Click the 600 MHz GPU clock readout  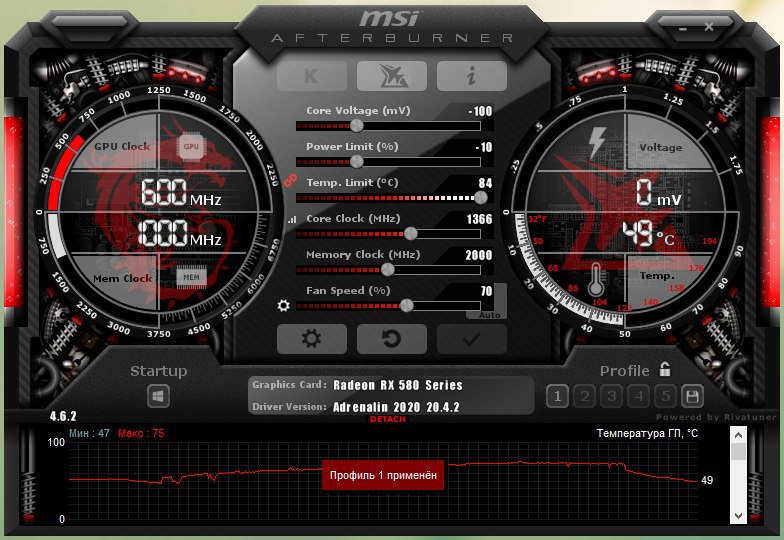point(181,192)
